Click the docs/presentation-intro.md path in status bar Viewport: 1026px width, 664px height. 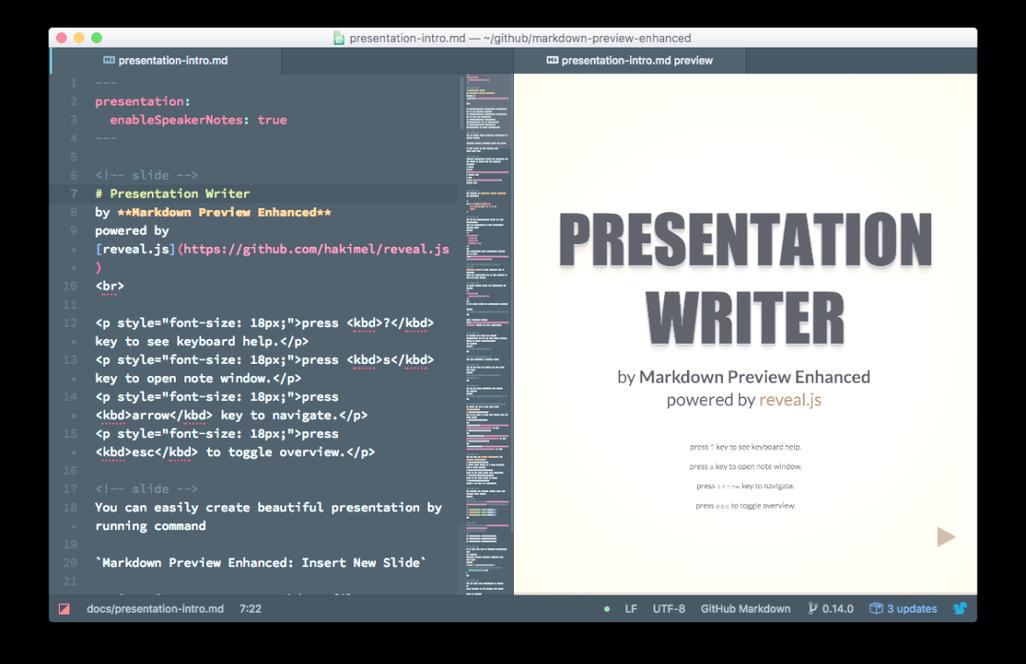tap(155, 609)
